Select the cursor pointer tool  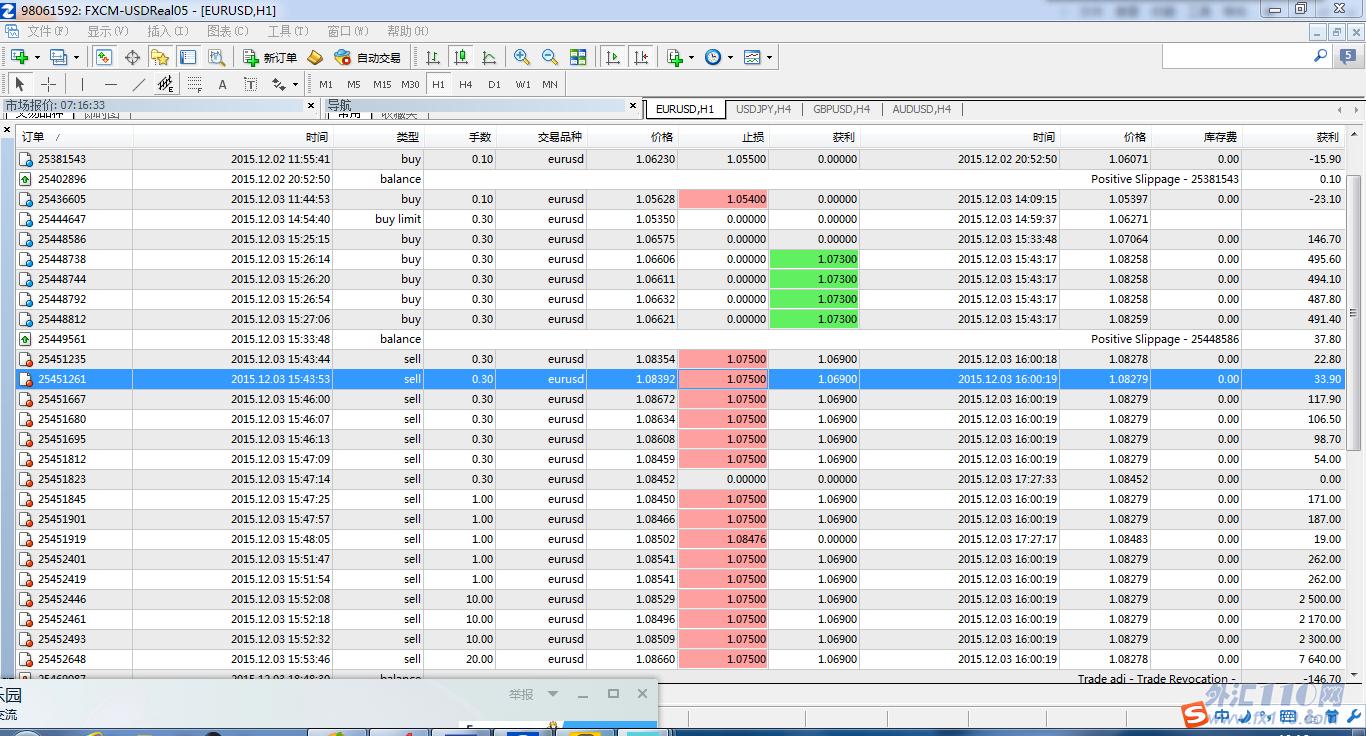click(20, 85)
